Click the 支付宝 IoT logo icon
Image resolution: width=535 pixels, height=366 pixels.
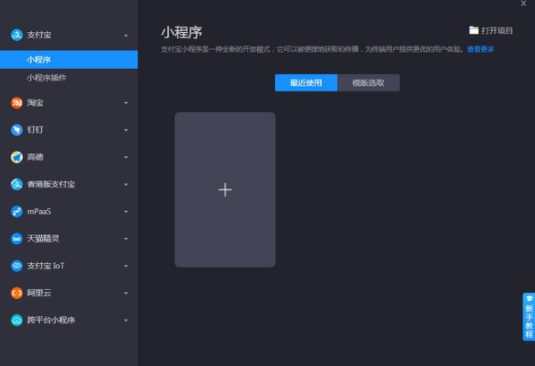[x=16, y=266]
